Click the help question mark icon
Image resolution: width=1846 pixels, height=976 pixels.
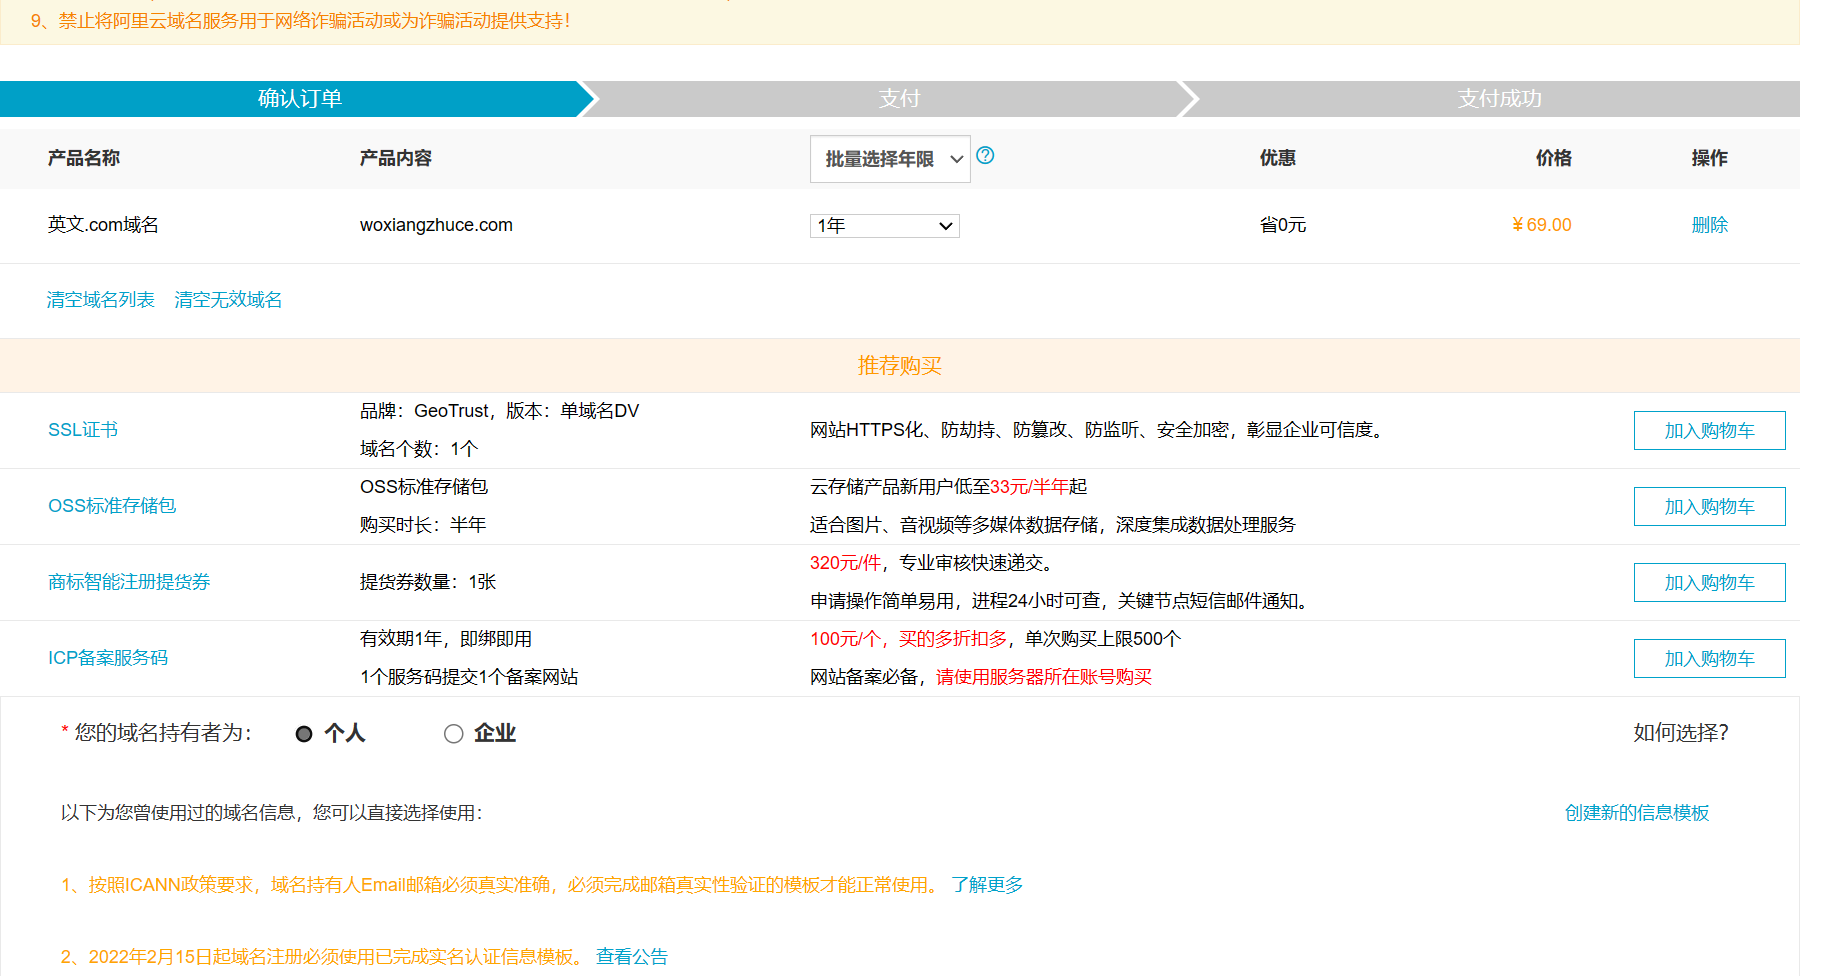click(x=985, y=155)
